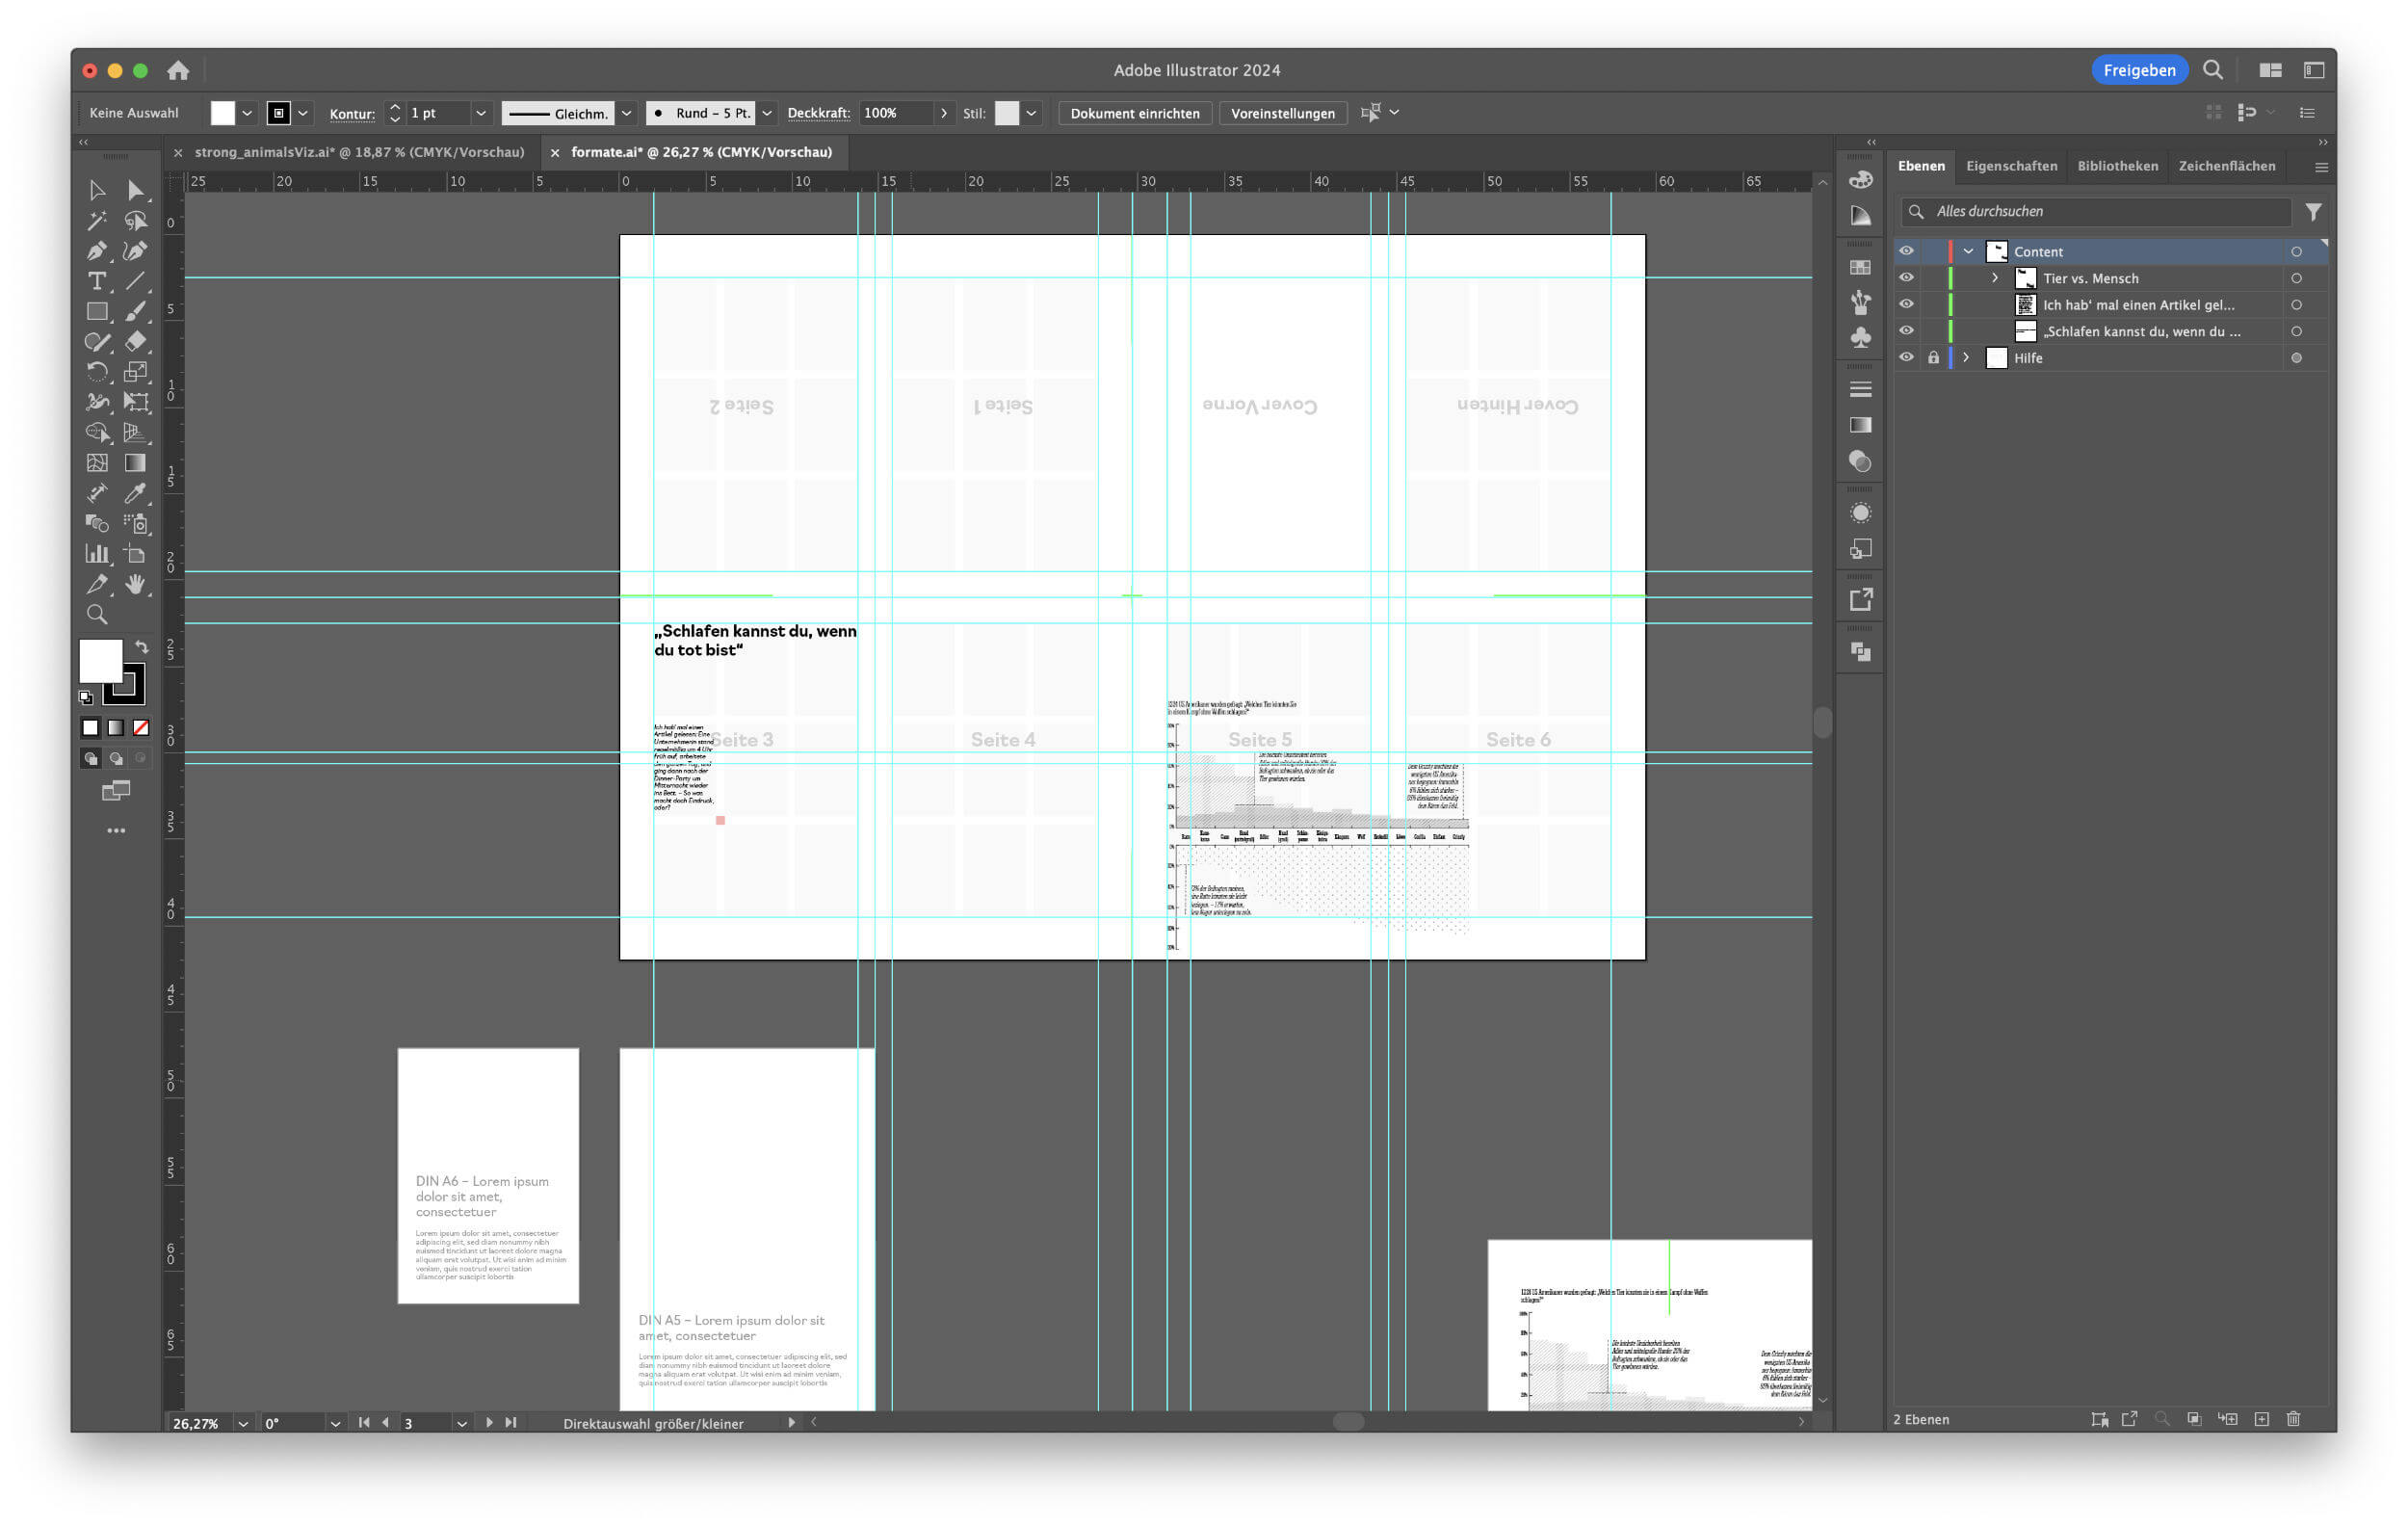Open the Bibliotheken panel tab

tap(2117, 166)
